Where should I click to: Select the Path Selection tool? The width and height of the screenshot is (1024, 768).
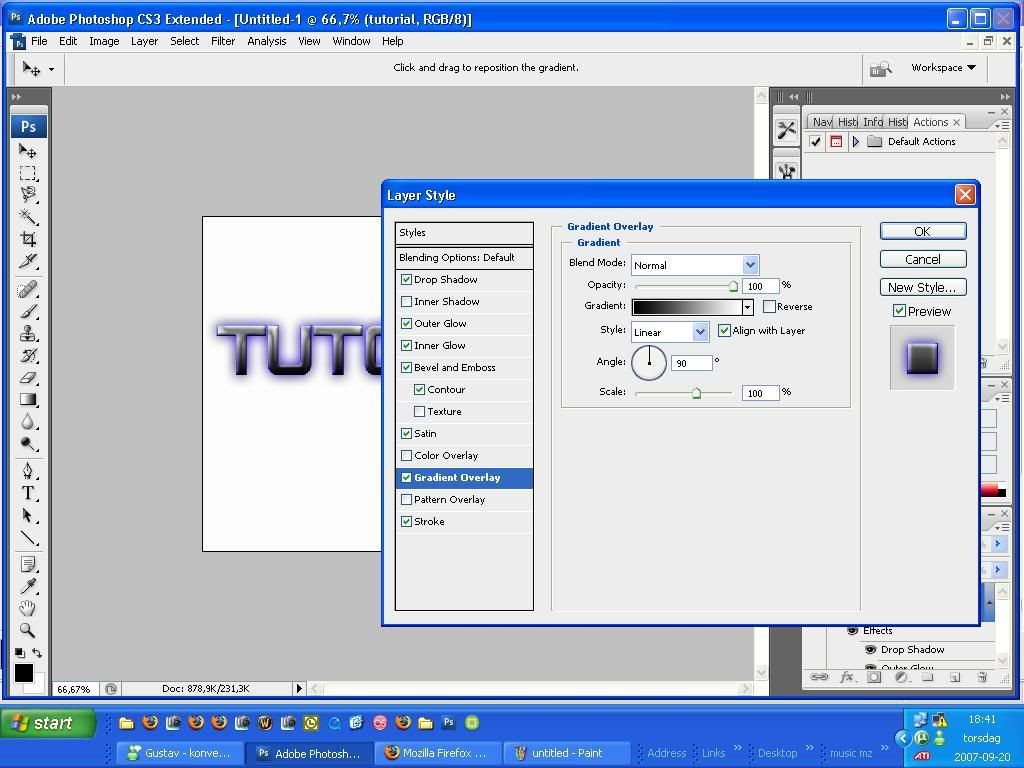pos(27,515)
